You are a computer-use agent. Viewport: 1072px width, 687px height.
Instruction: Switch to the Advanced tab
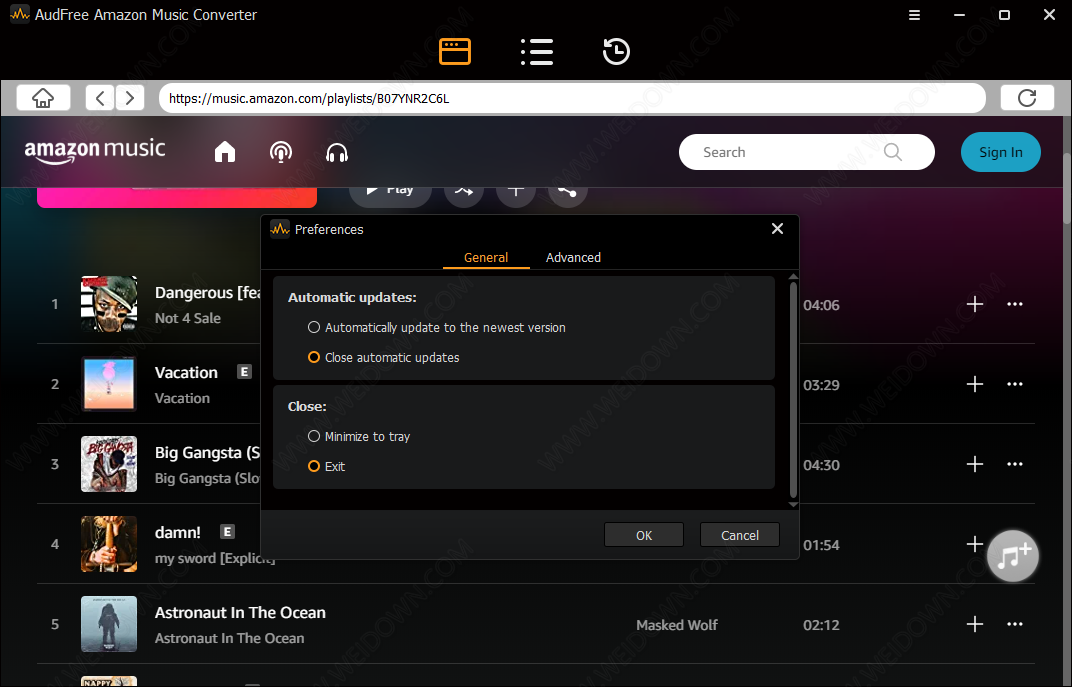click(x=573, y=257)
